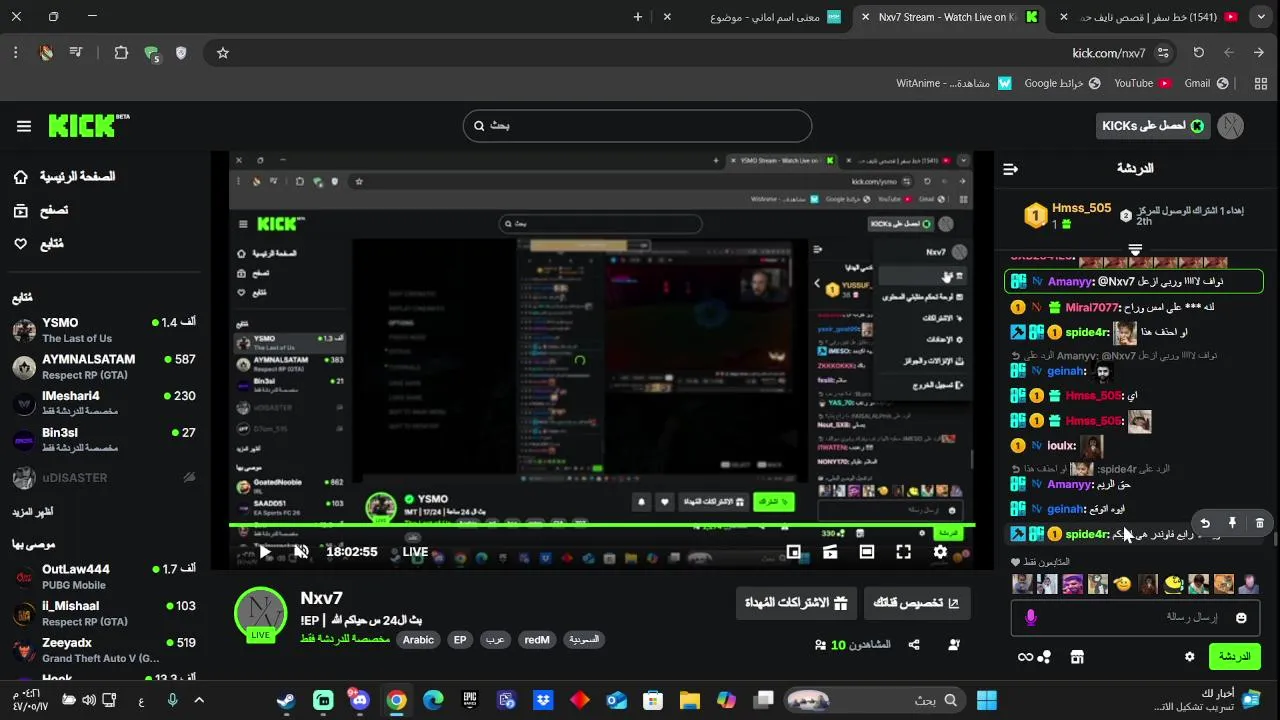The width and height of the screenshot is (1280, 720).
Task: Click the Gmail bookmark
Action: [1206, 83]
